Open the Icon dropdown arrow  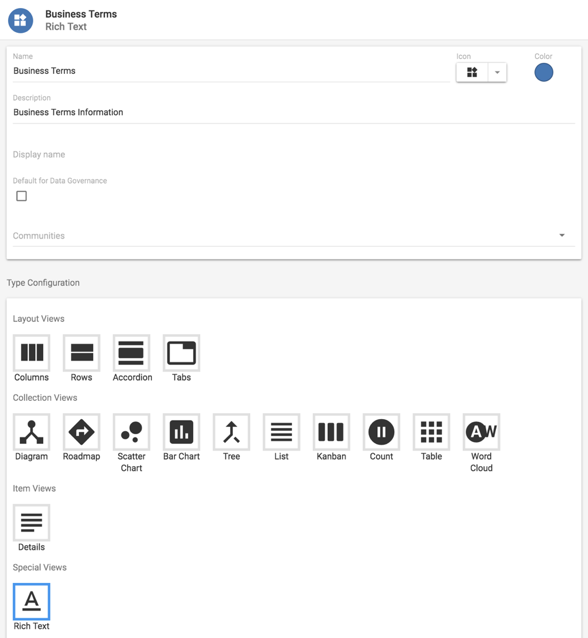(x=497, y=72)
